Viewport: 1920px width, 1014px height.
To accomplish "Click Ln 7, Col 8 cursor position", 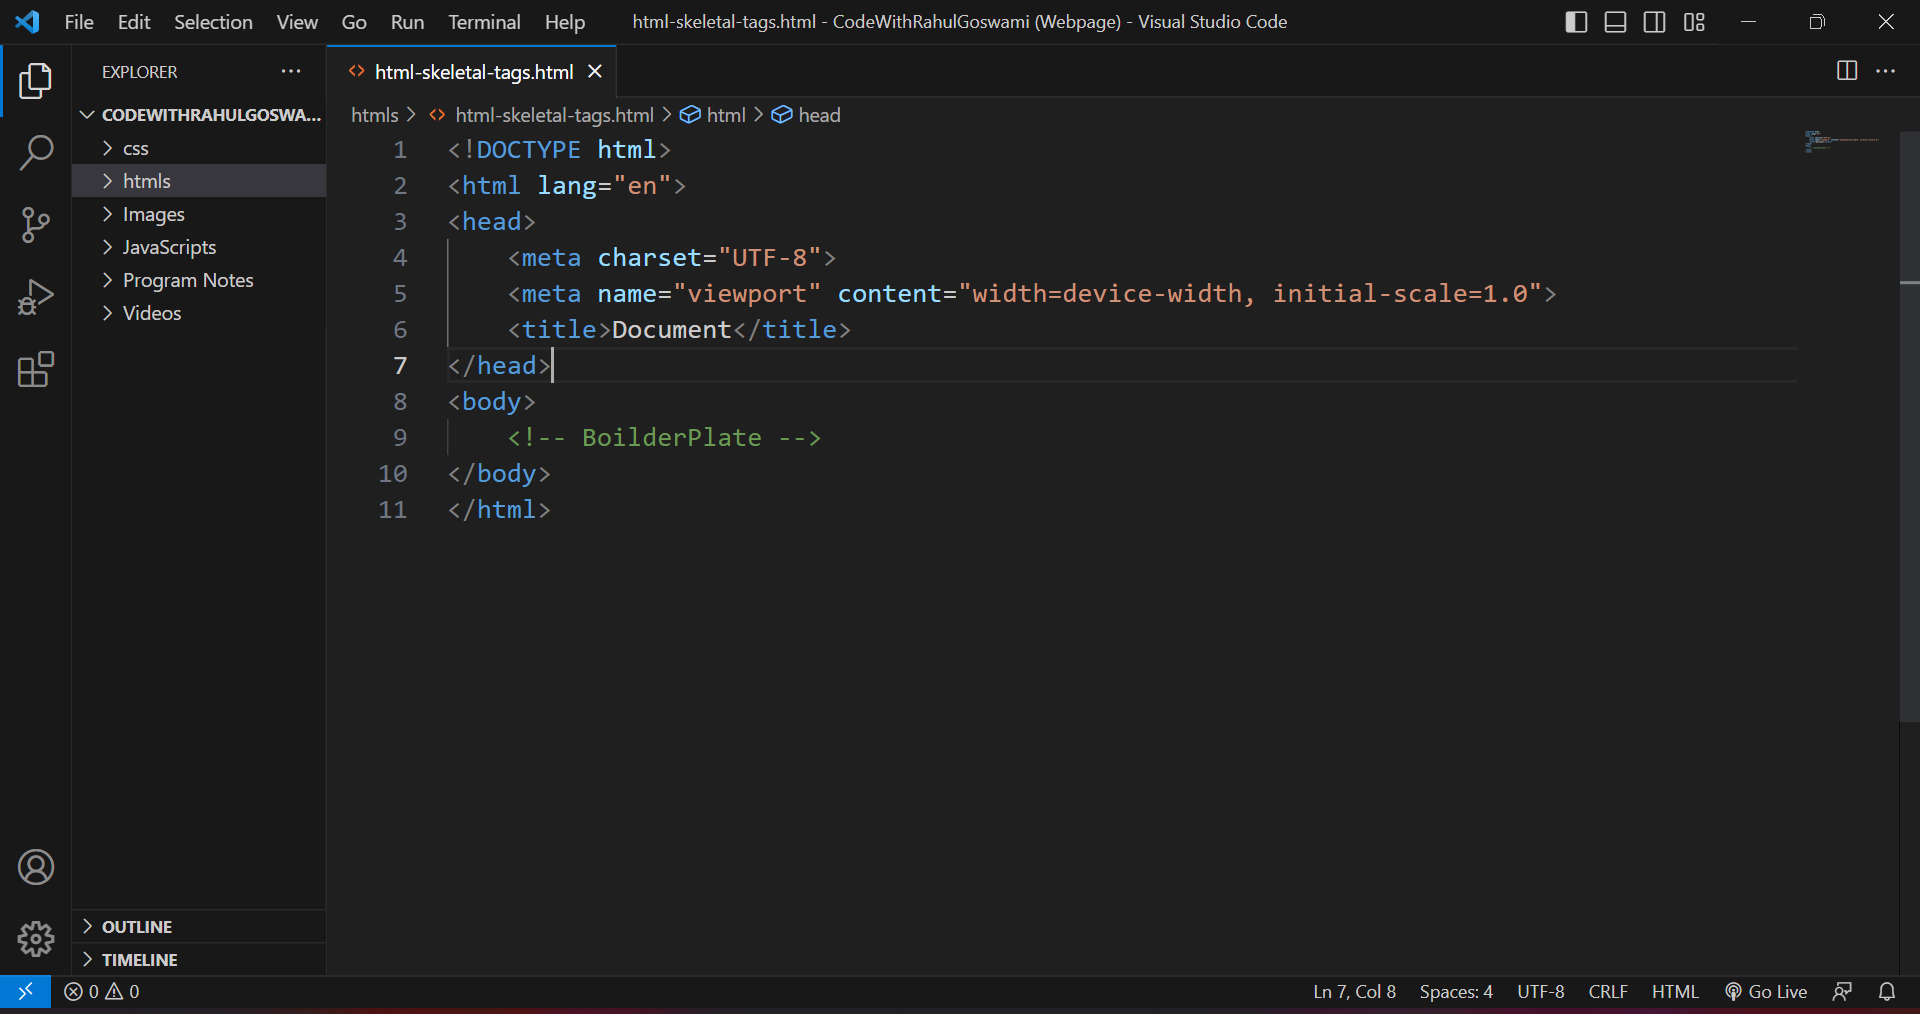I will [x=1354, y=992].
